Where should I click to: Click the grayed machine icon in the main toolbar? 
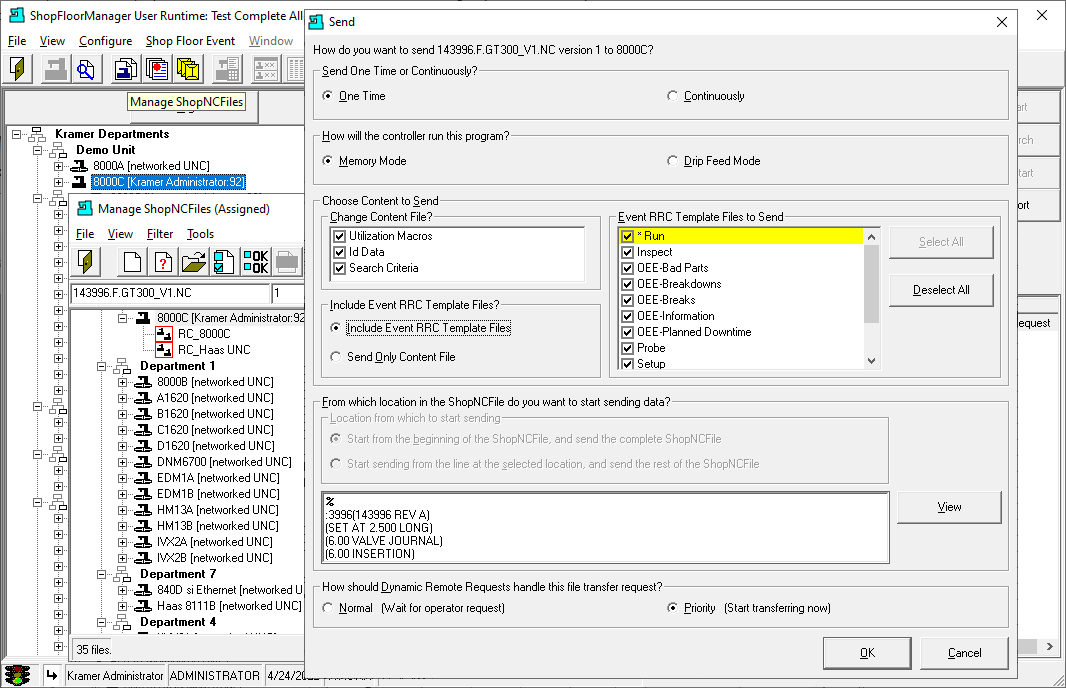tap(55, 69)
